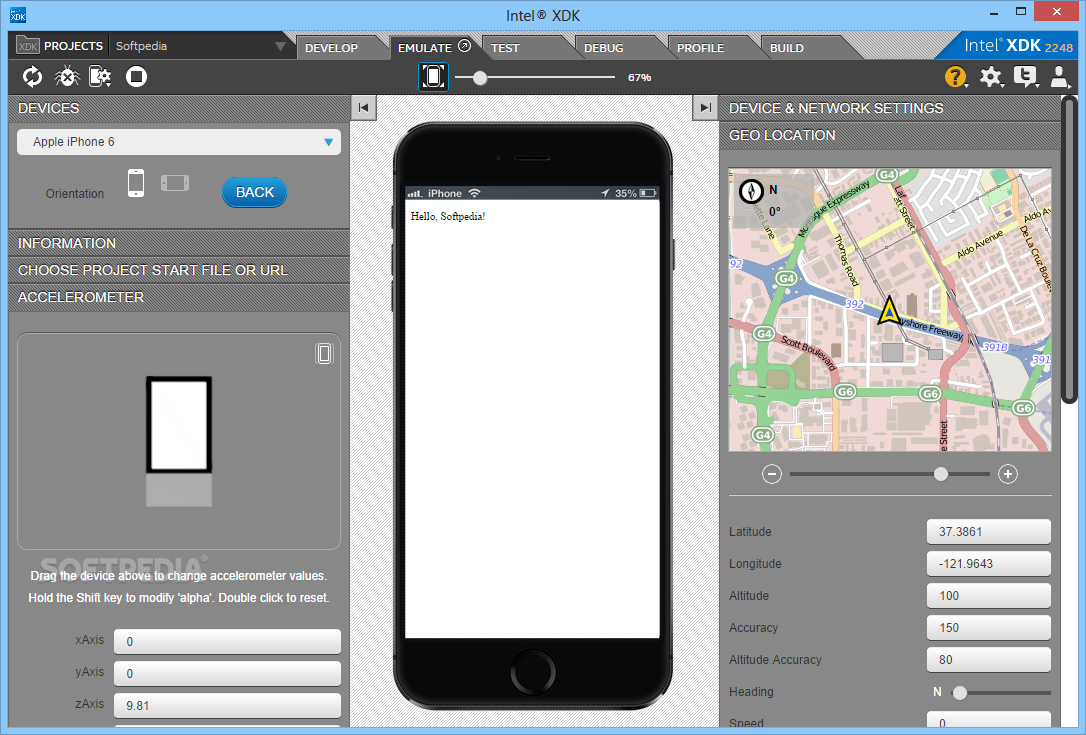Viewport: 1086px width, 735px height.
Task: Switch to the BUILD tab
Action: [x=787, y=48]
